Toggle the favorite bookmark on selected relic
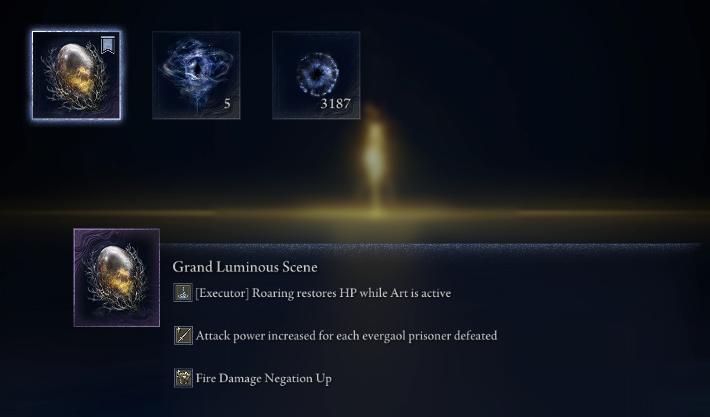The height and width of the screenshot is (417, 710). [108, 45]
